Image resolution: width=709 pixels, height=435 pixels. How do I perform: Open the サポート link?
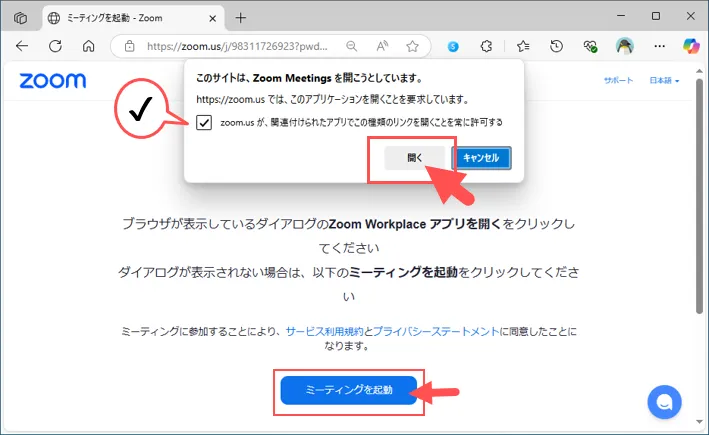point(618,80)
